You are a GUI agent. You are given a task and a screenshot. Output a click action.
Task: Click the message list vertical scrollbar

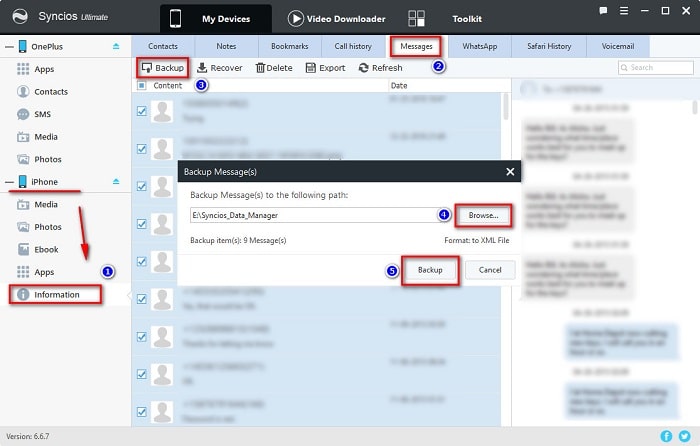point(505,106)
